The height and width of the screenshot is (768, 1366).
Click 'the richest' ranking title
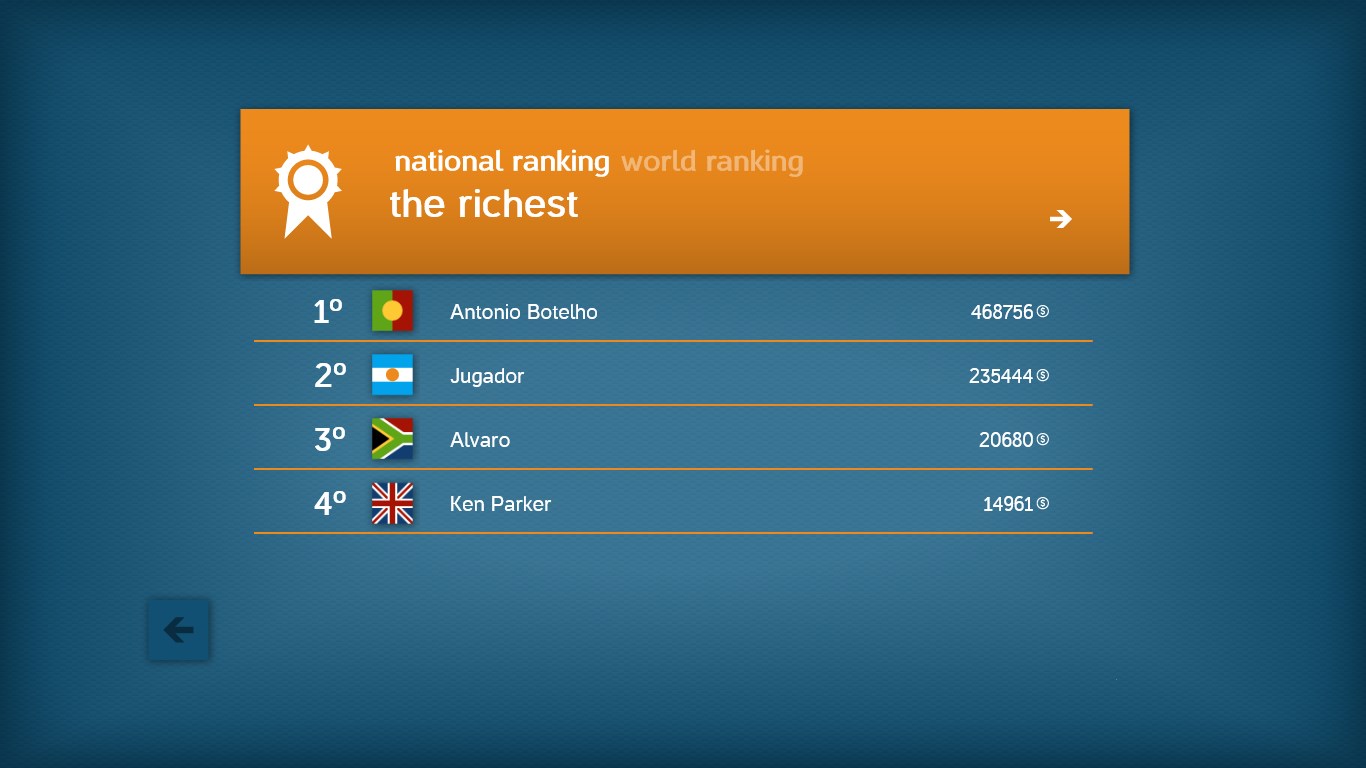point(484,204)
